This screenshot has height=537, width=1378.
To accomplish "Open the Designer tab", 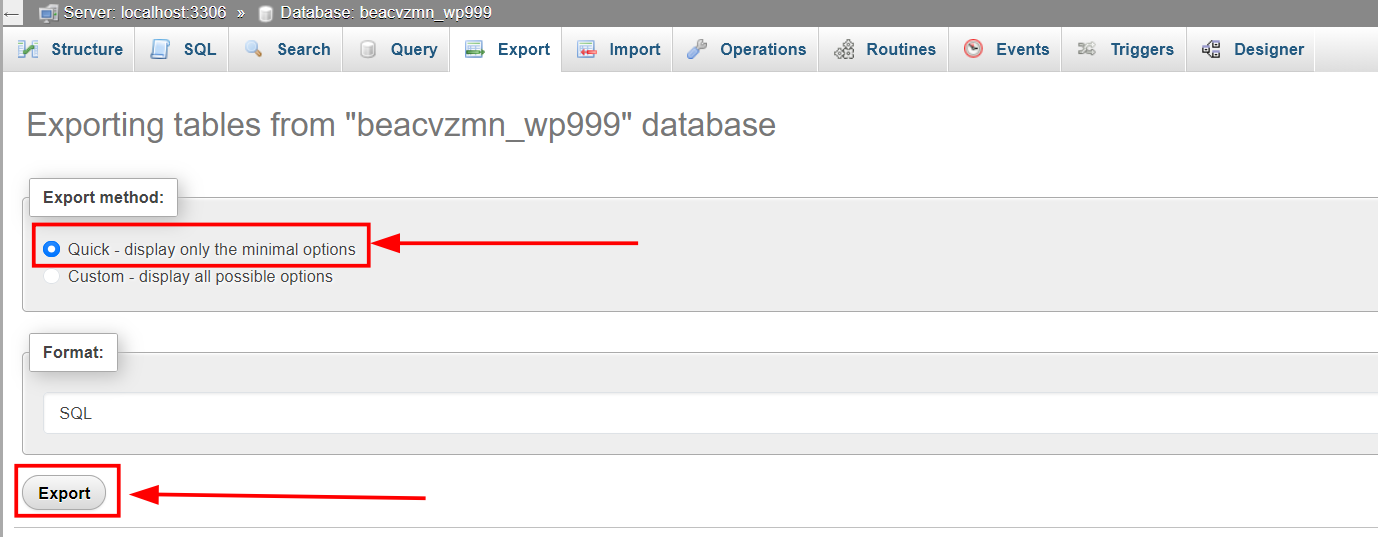I will (1251, 49).
